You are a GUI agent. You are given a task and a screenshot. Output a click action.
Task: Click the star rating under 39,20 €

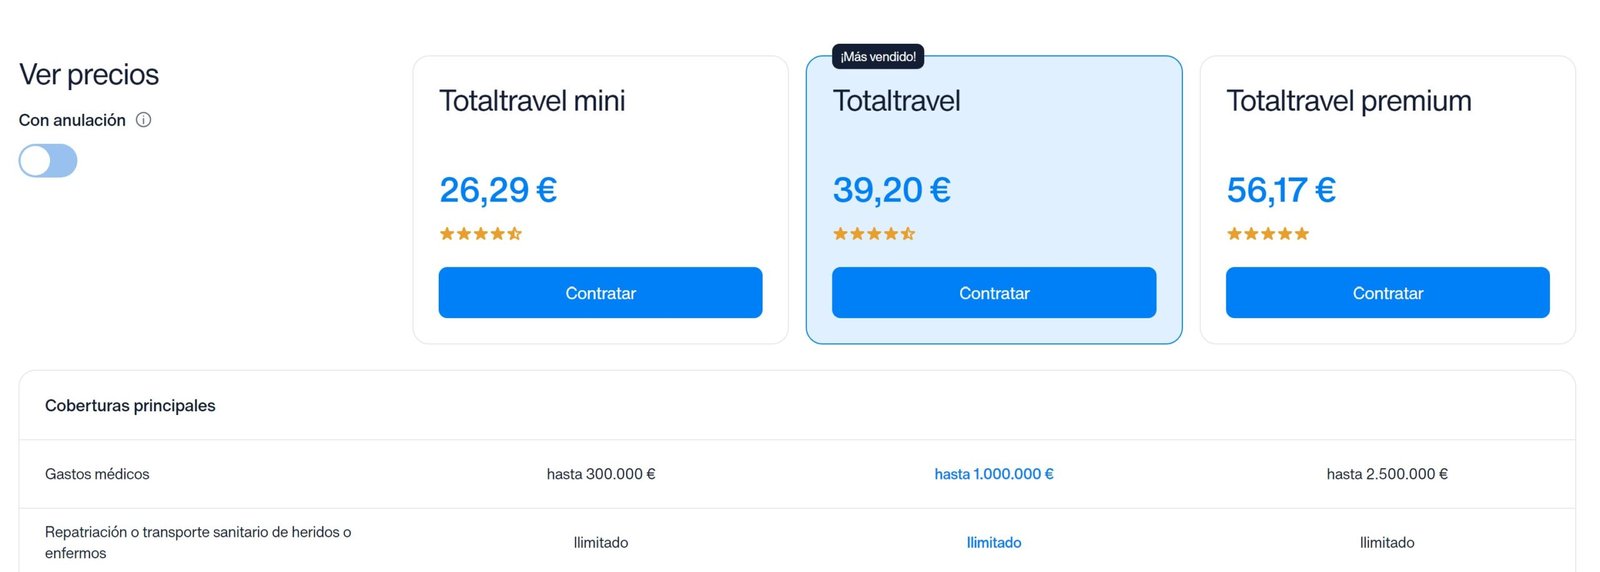pyautogui.click(x=874, y=234)
